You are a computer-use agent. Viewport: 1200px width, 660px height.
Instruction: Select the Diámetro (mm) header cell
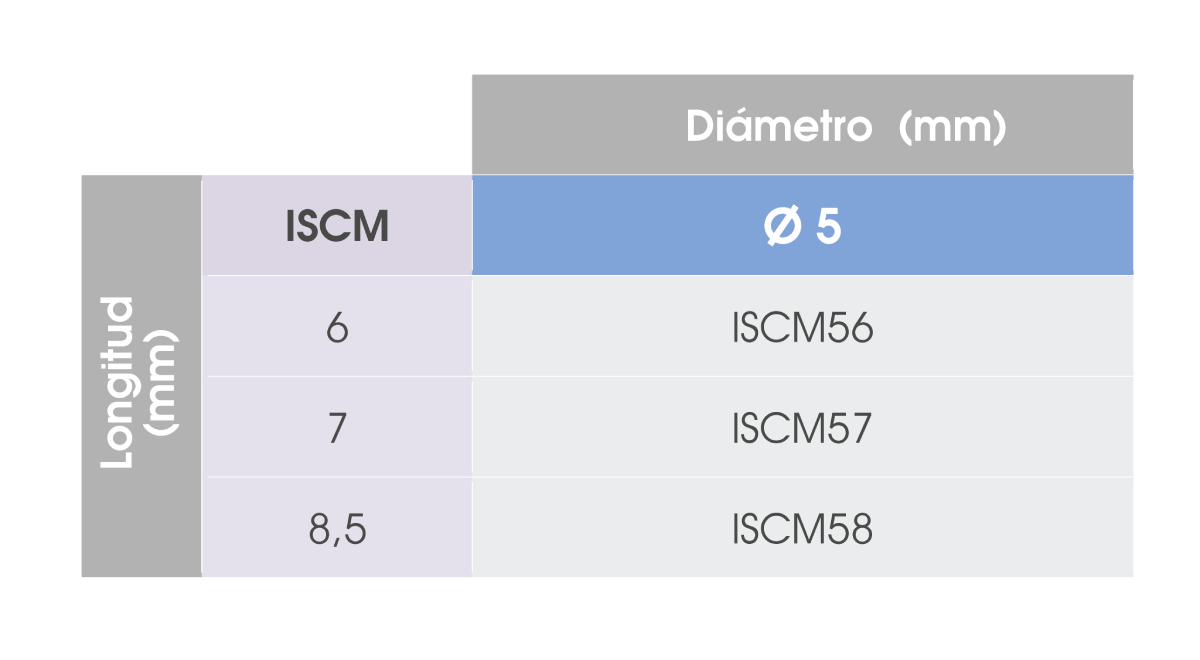[x=802, y=125]
